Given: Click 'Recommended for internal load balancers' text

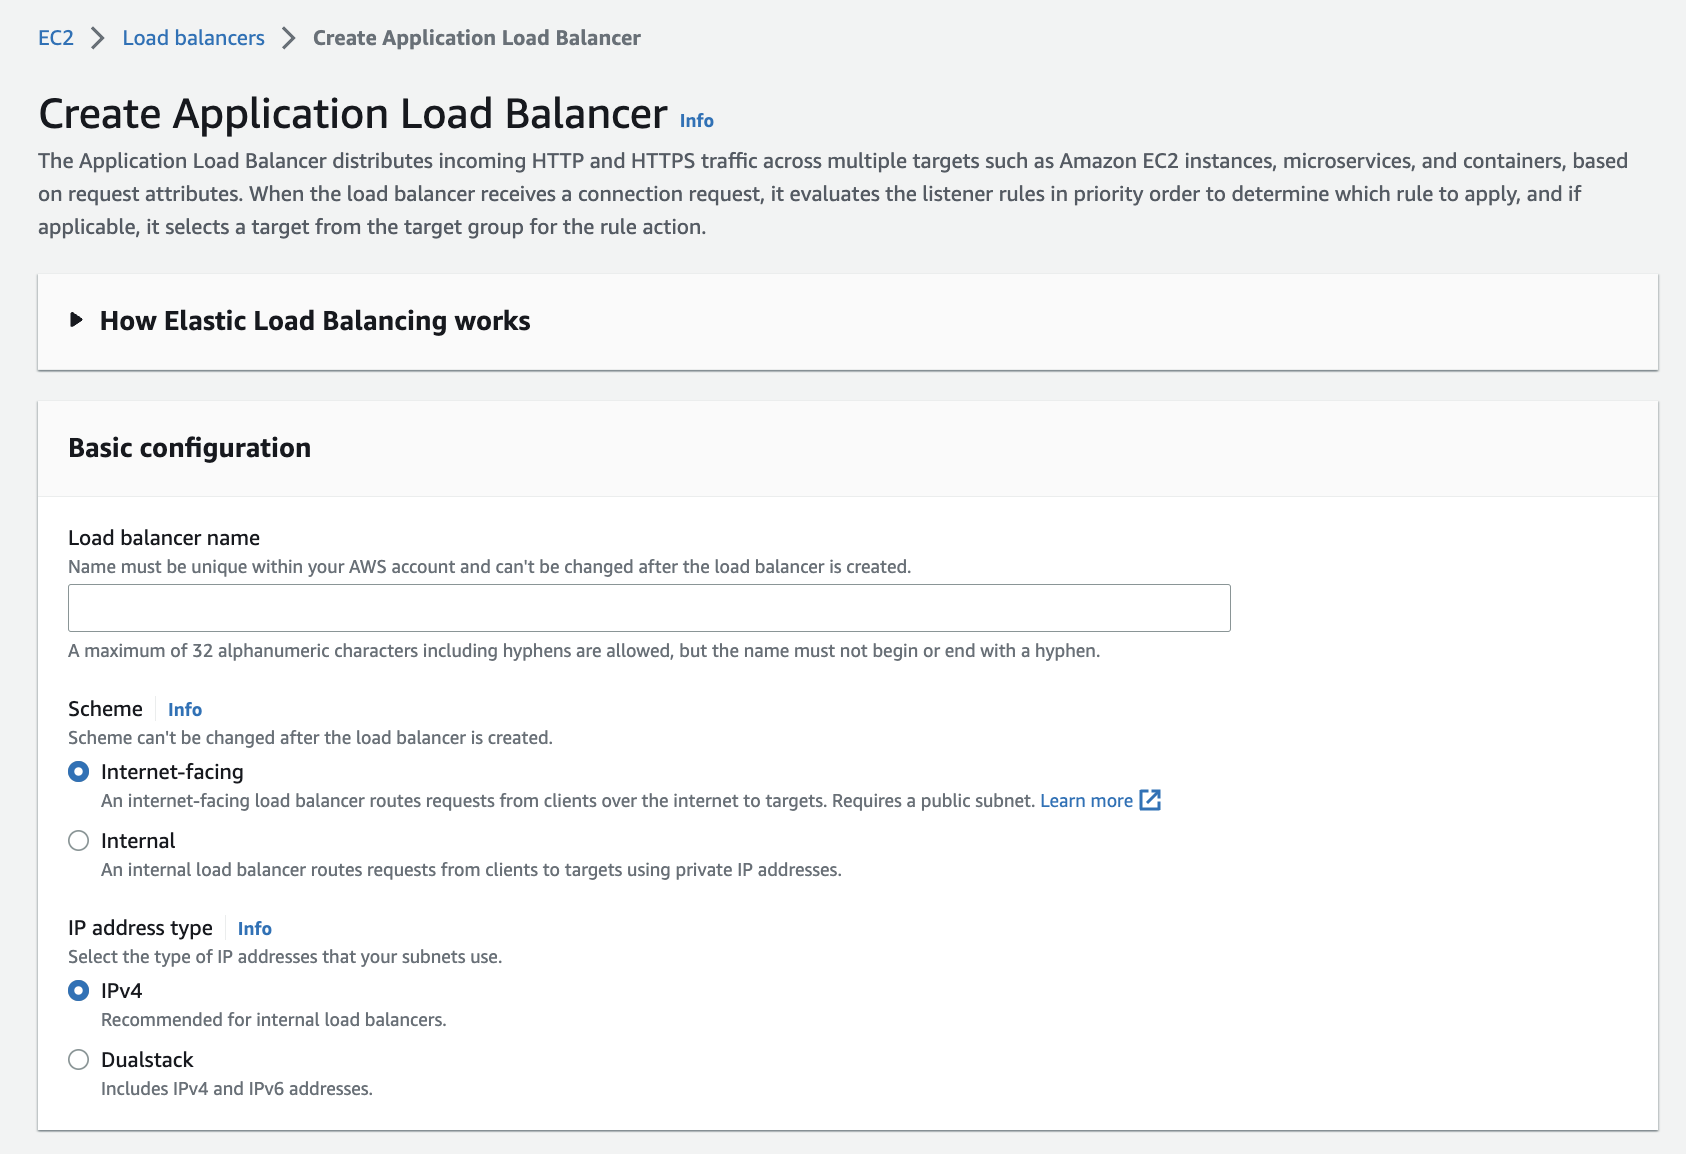Looking at the screenshot, I should tap(274, 1020).
